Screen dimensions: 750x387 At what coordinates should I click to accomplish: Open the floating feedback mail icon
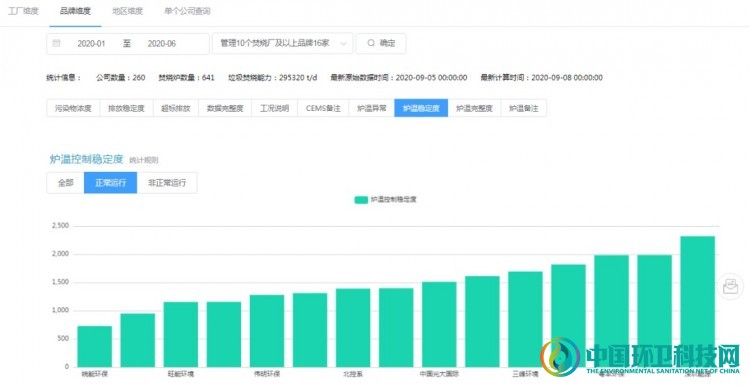(x=730, y=287)
